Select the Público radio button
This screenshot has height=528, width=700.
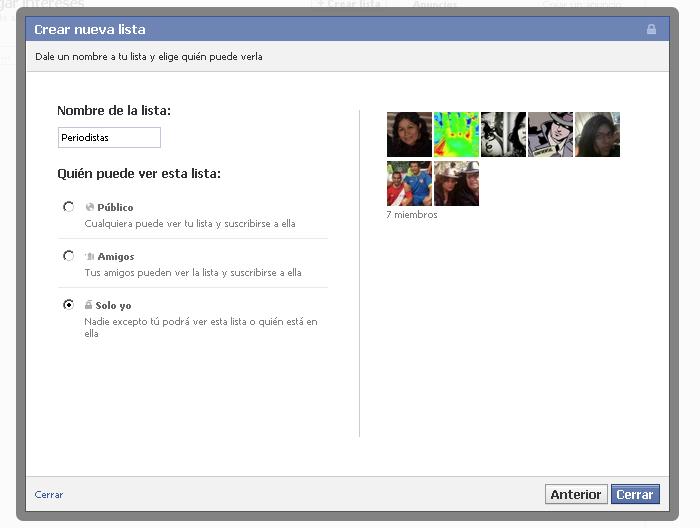tap(68, 207)
